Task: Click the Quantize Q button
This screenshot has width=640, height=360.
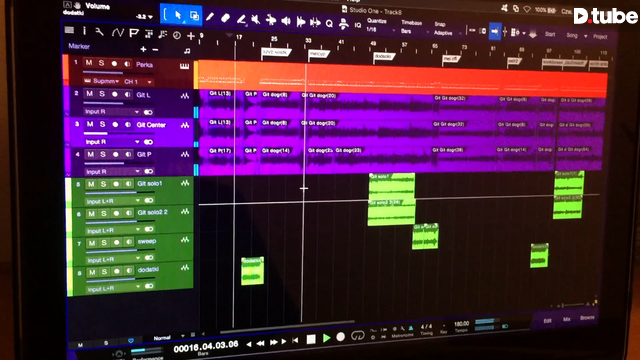Action: [329, 23]
